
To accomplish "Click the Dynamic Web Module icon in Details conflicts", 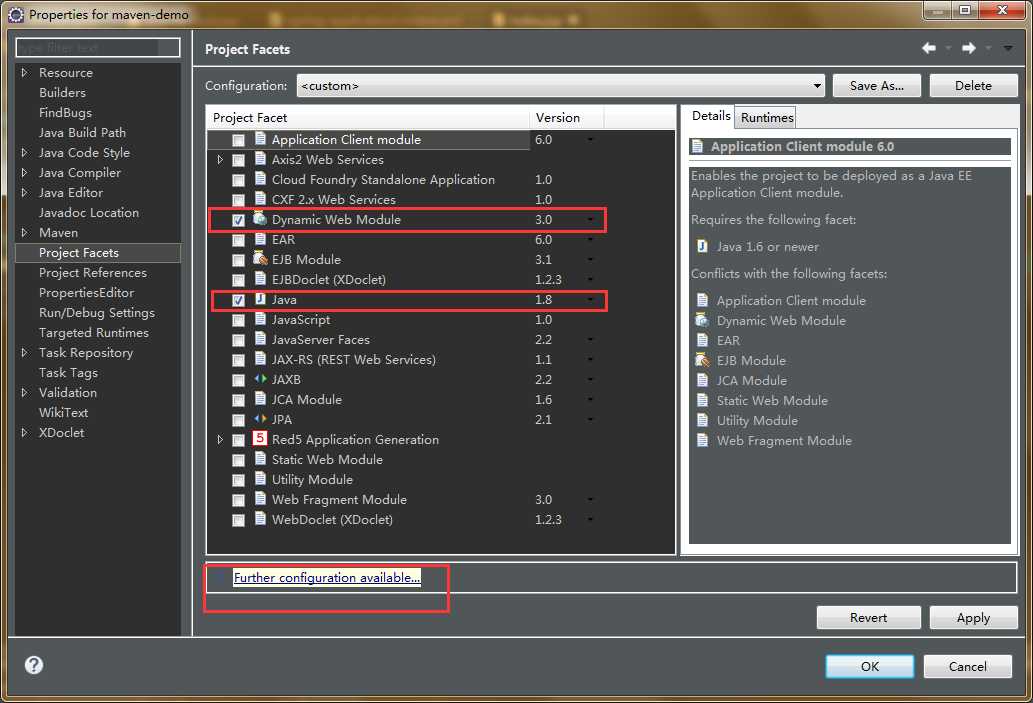I will point(702,320).
